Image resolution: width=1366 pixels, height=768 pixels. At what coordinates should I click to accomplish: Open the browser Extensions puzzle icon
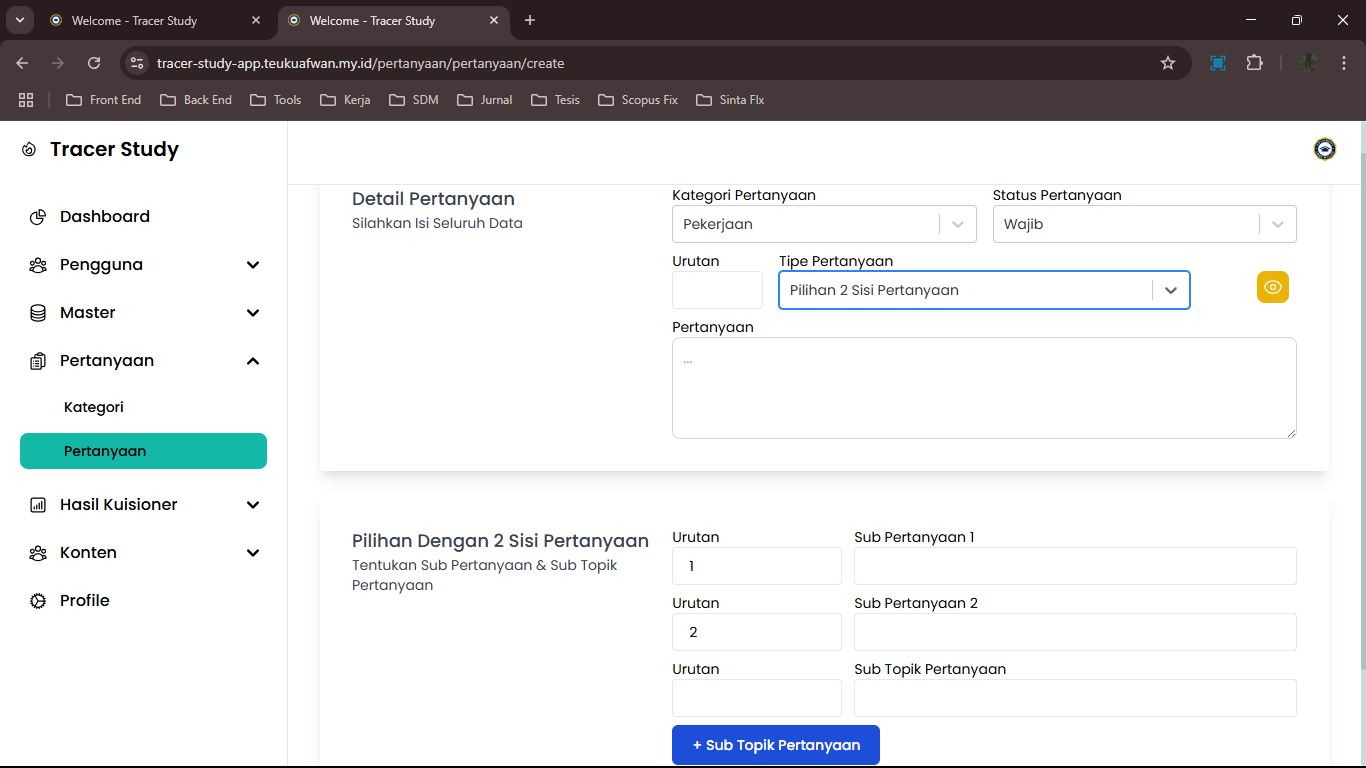[1254, 63]
